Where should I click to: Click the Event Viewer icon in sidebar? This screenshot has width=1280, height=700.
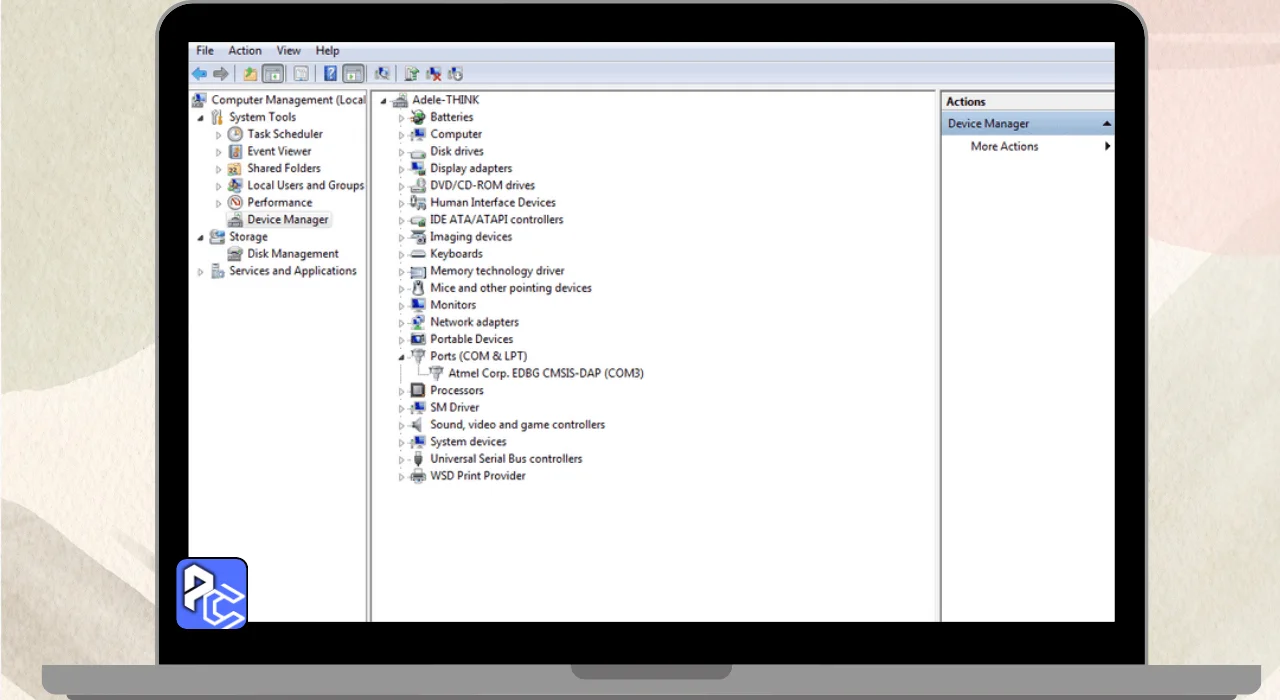point(236,151)
